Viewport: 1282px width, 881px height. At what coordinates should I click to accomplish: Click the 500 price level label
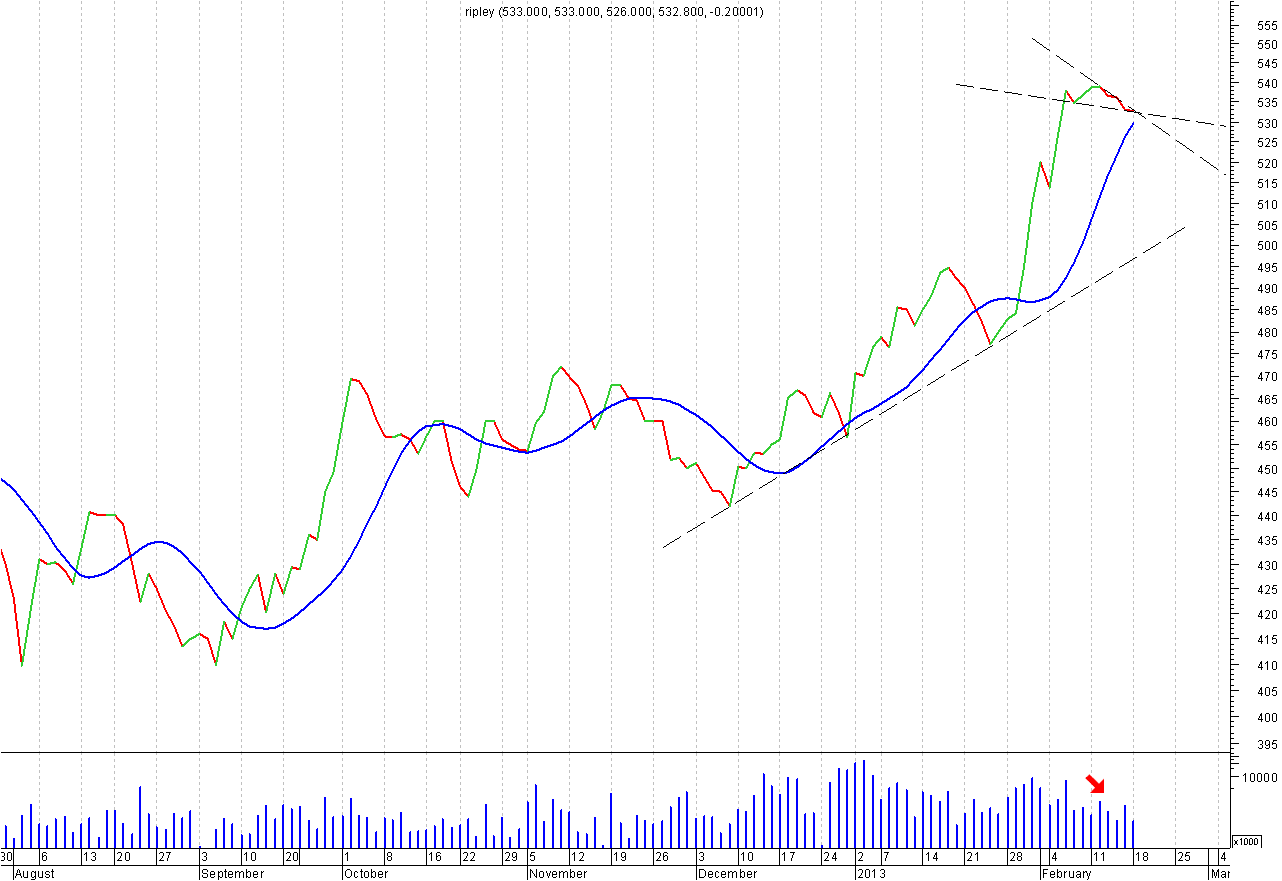click(1266, 246)
